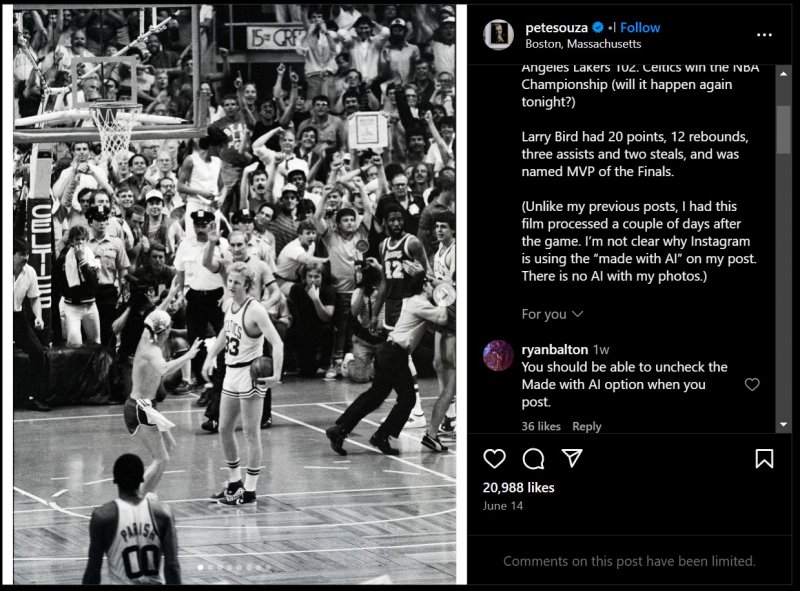Expand the 'For you' comments sort dropdown
The height and width of the screenshot is (591, 800).
coord(552,314)
